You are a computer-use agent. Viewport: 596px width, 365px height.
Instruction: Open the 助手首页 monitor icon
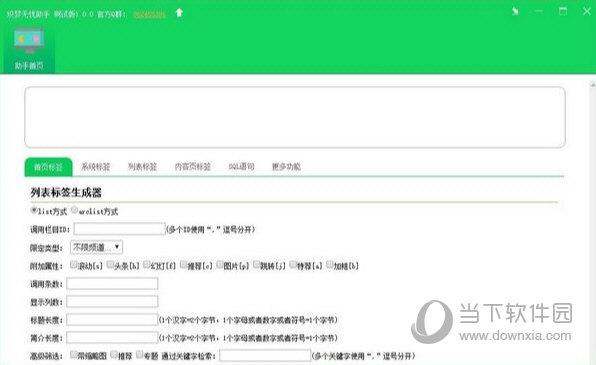(x=29, y=41)
